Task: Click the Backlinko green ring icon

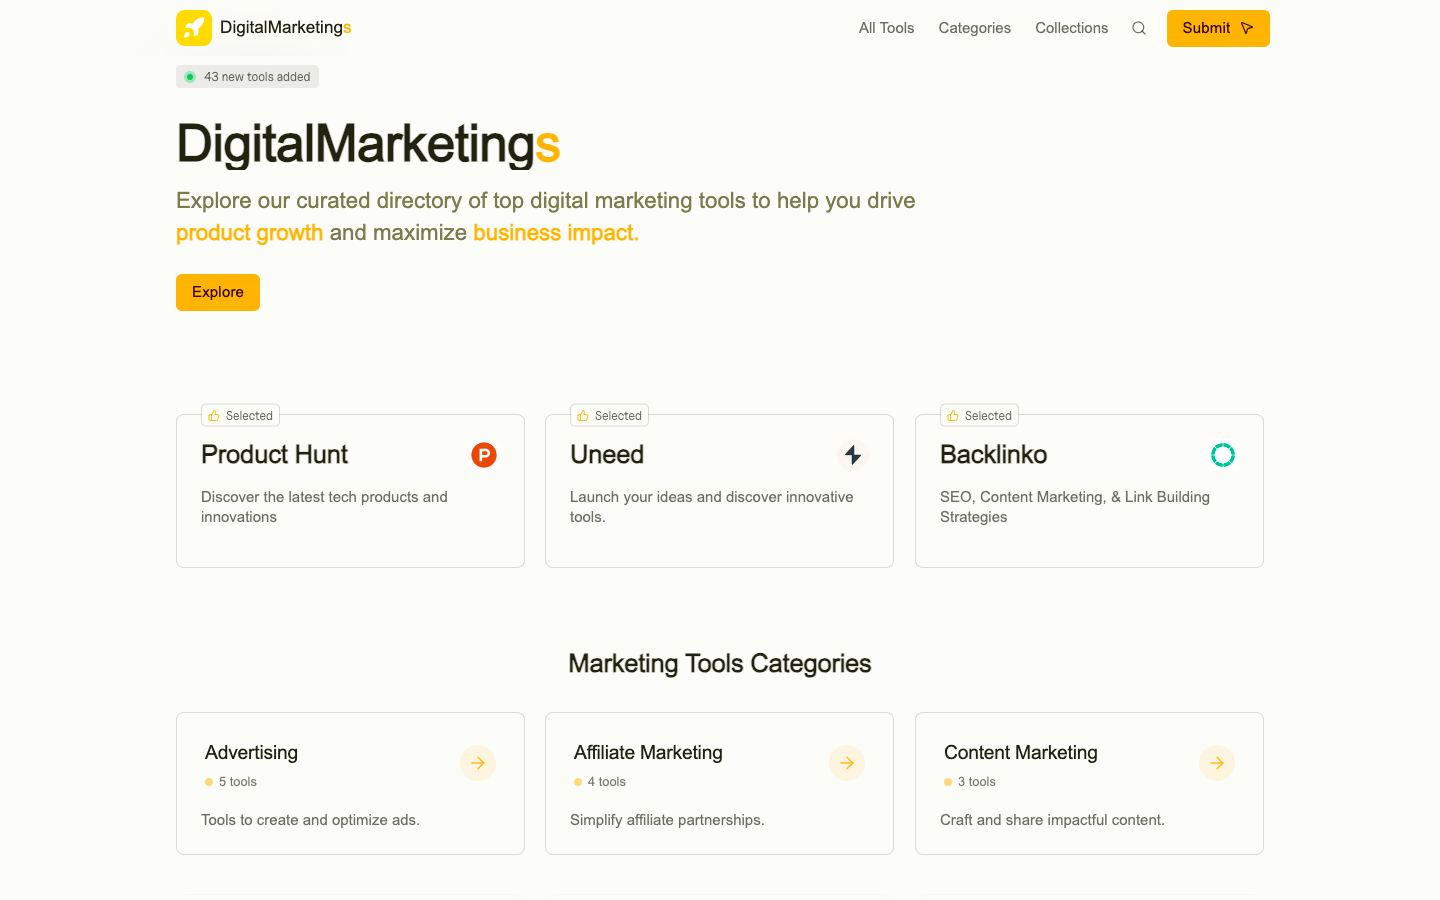Action: 1223,455
